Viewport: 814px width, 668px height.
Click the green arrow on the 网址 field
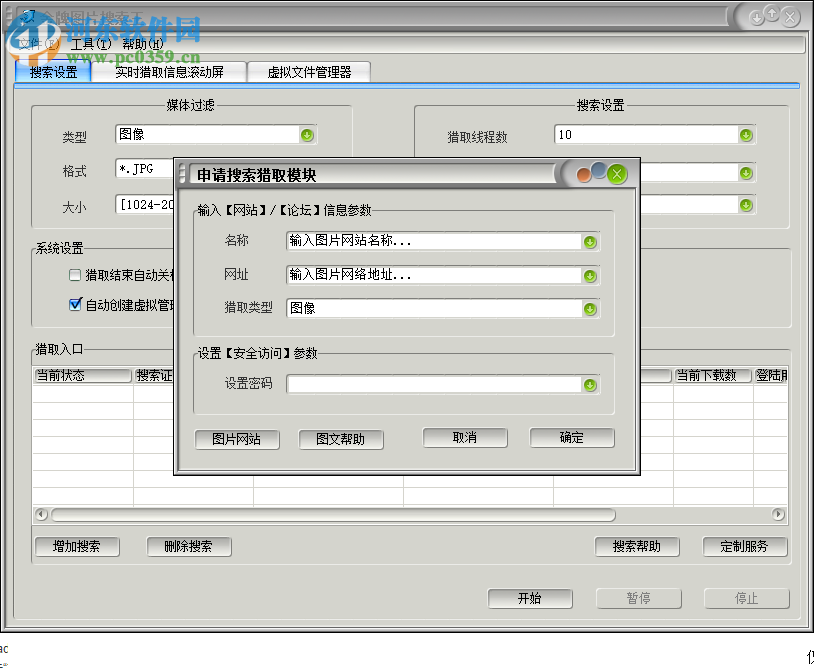click(x=589, y=275)
